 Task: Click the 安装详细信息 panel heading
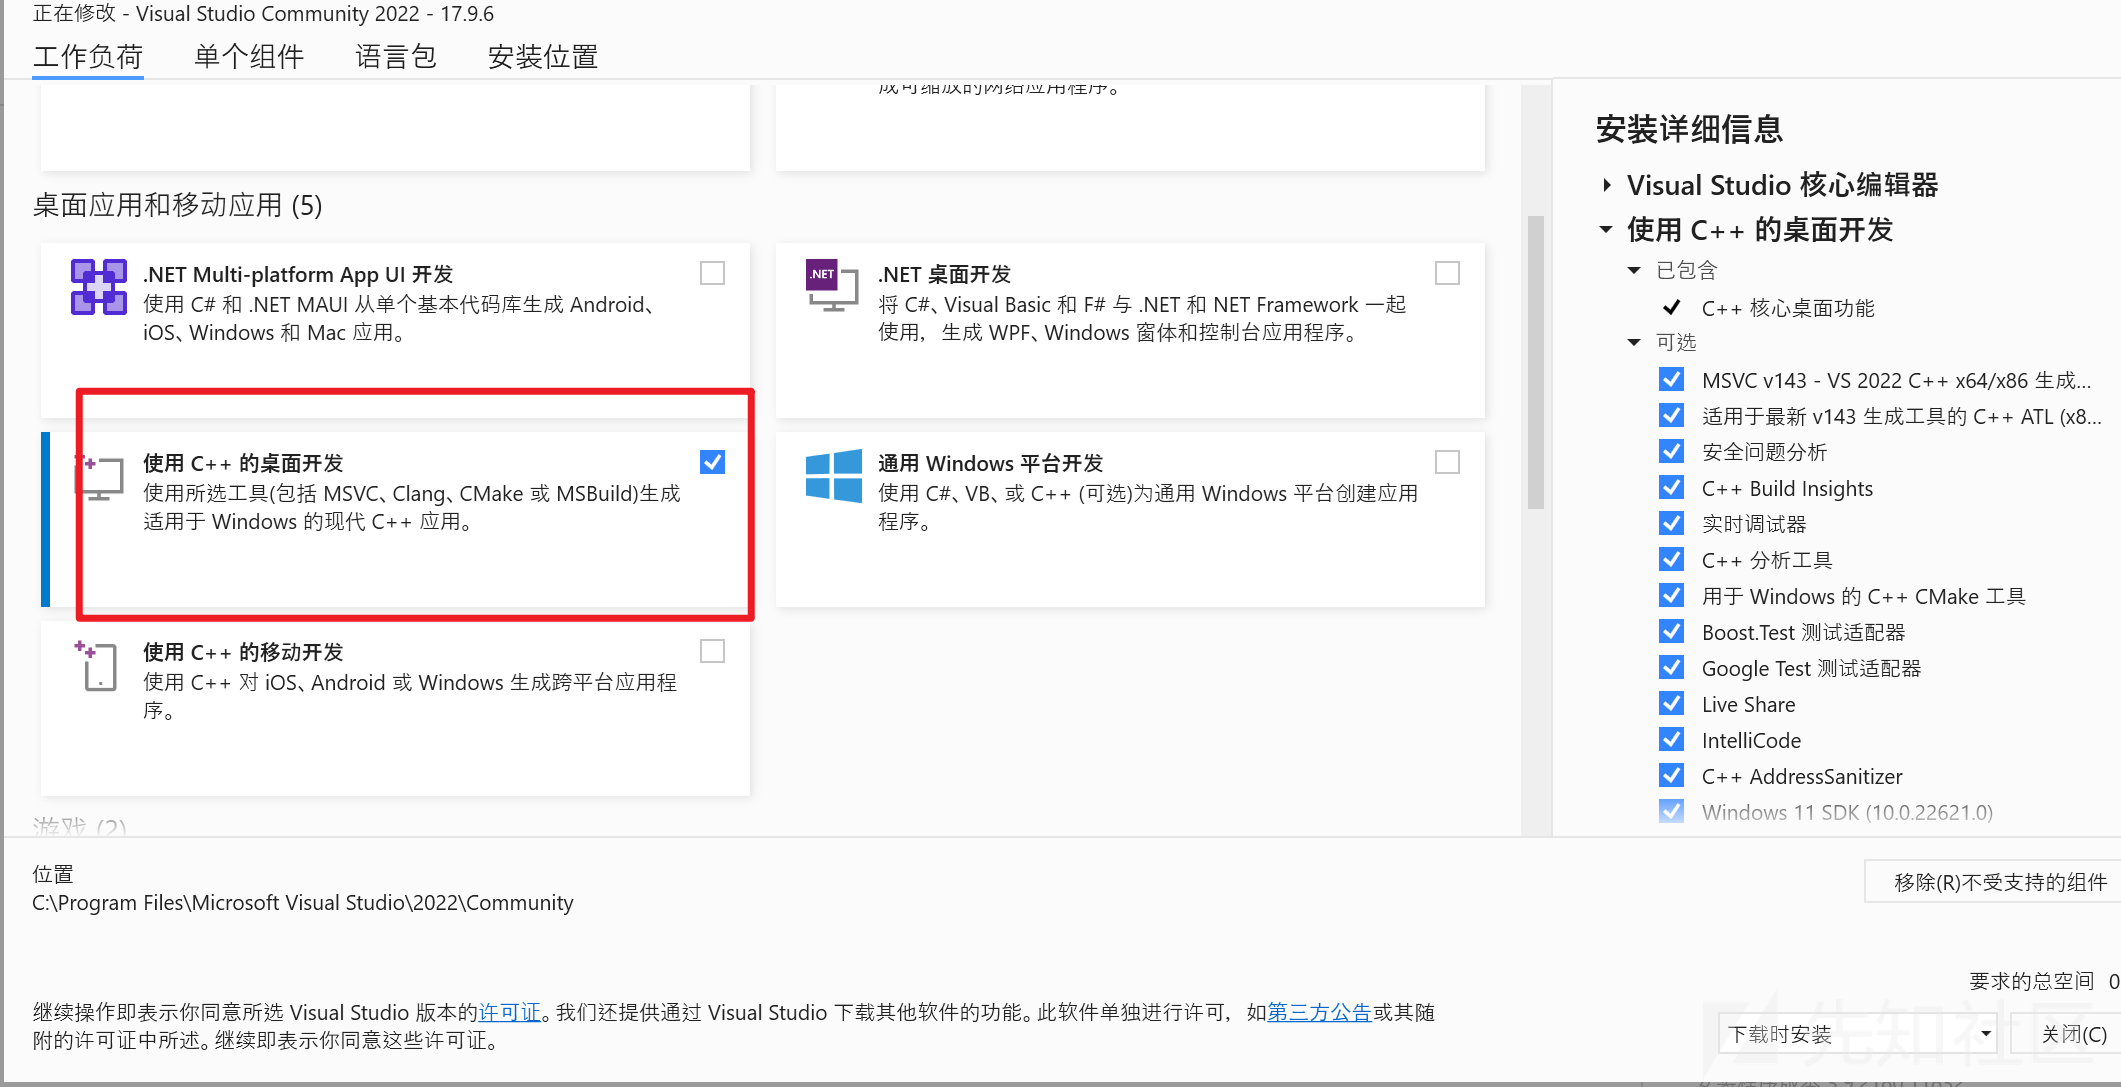(1689, 129)
